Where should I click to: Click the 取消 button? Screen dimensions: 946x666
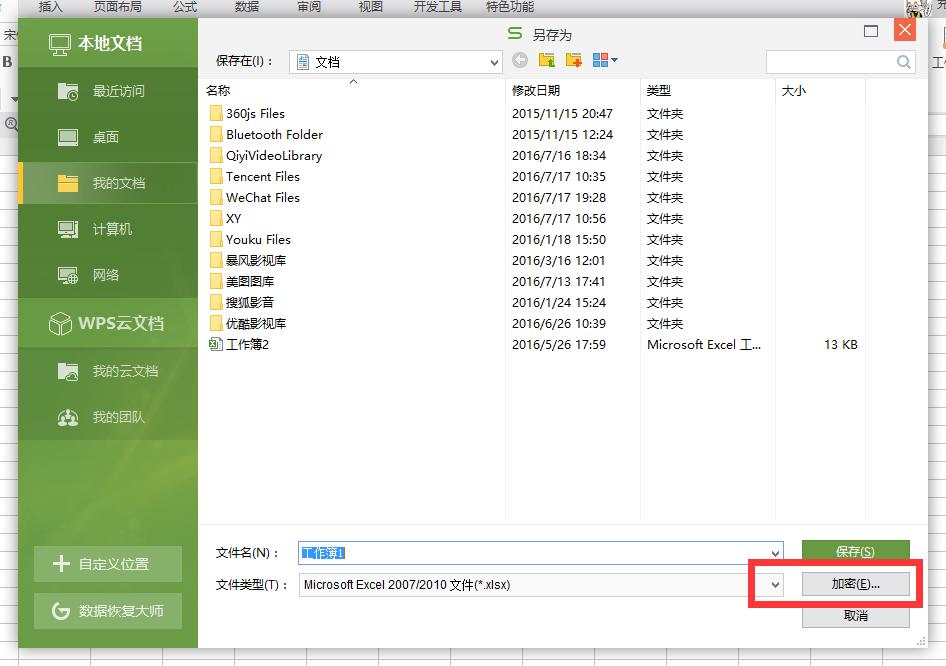coord(856,616)
